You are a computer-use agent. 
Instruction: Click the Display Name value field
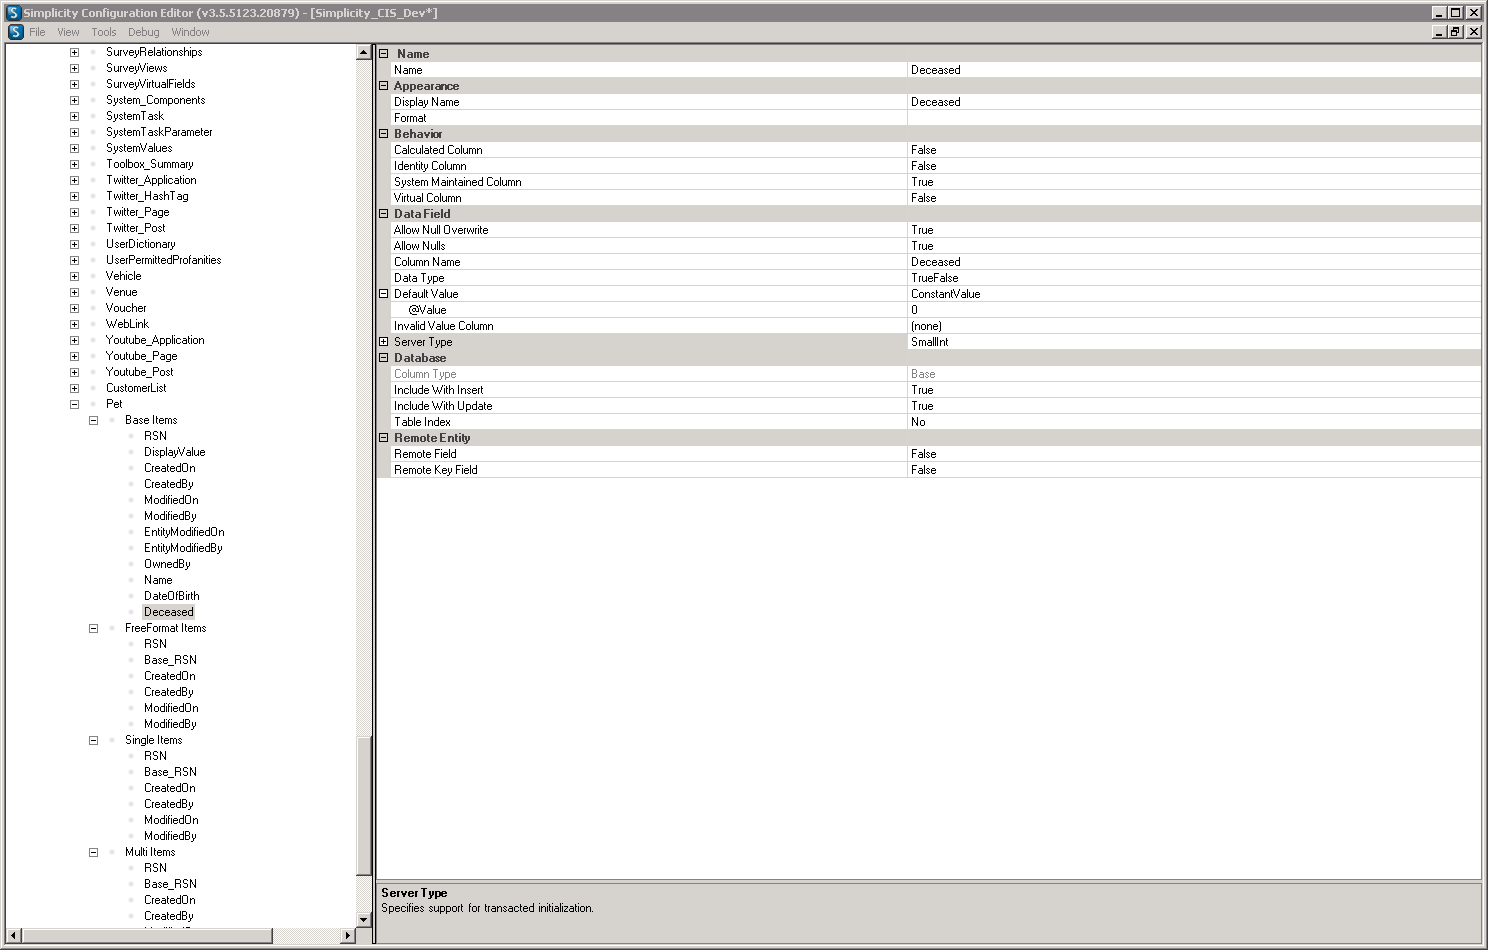(1192, 102)
